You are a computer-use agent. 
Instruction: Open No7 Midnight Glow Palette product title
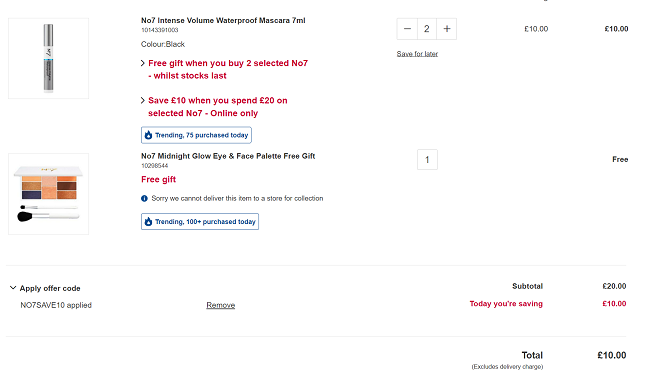tap(228, 156)
